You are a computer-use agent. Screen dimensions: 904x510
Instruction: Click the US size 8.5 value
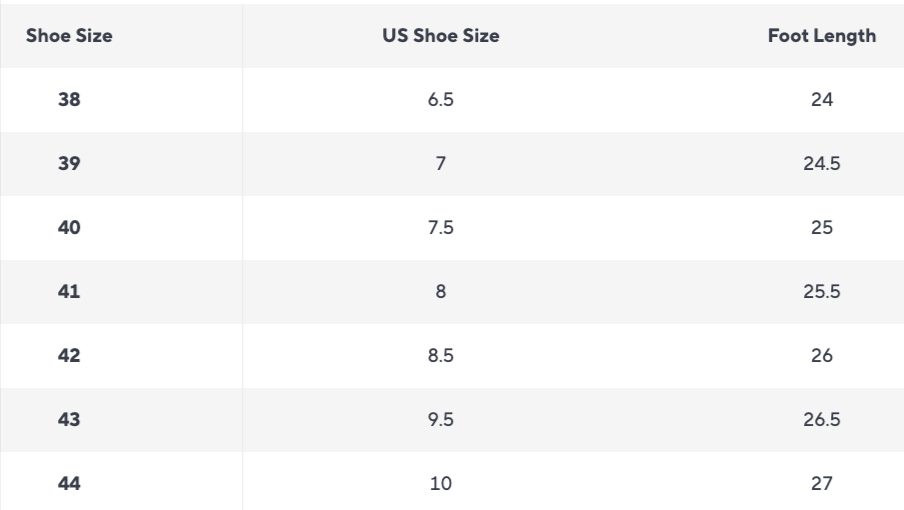(x=441, y=356)
